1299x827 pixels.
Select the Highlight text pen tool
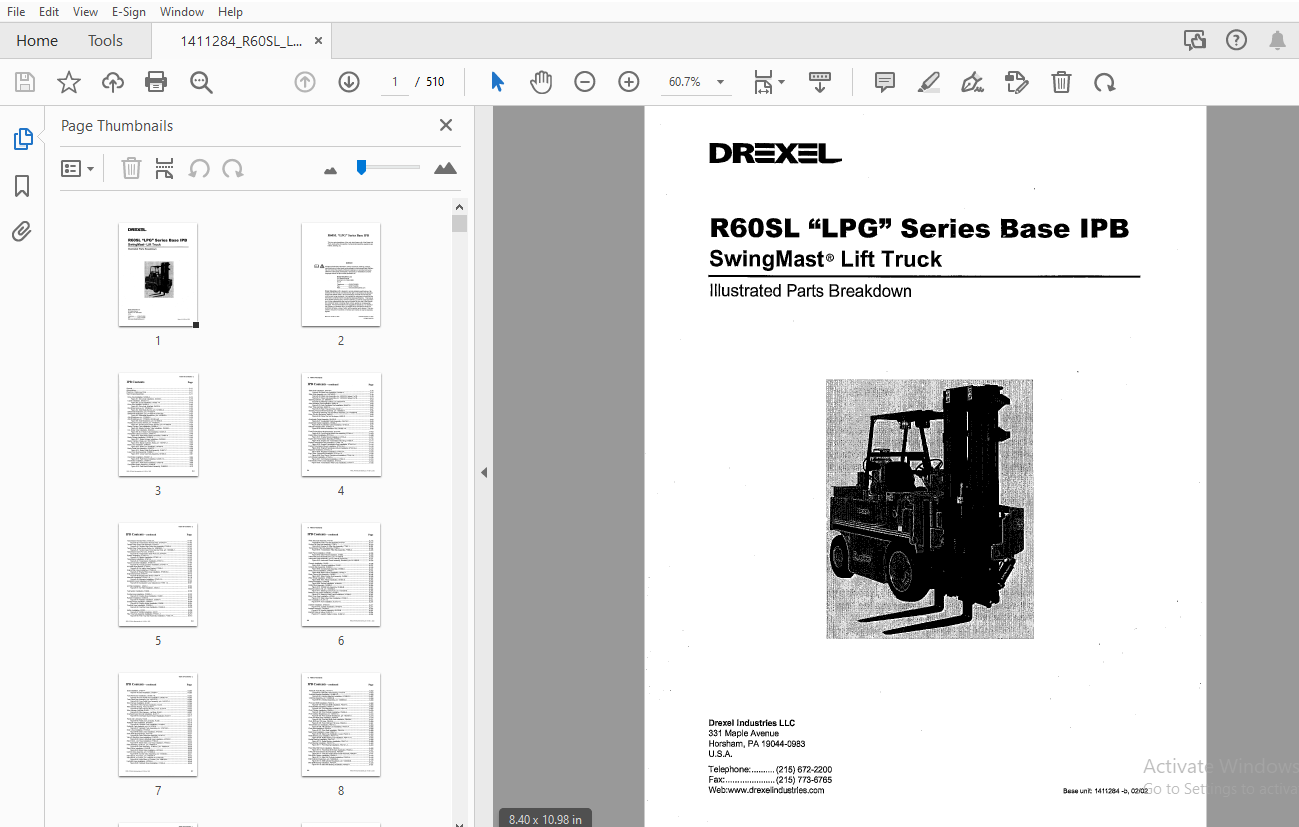(x=929, y=82)
